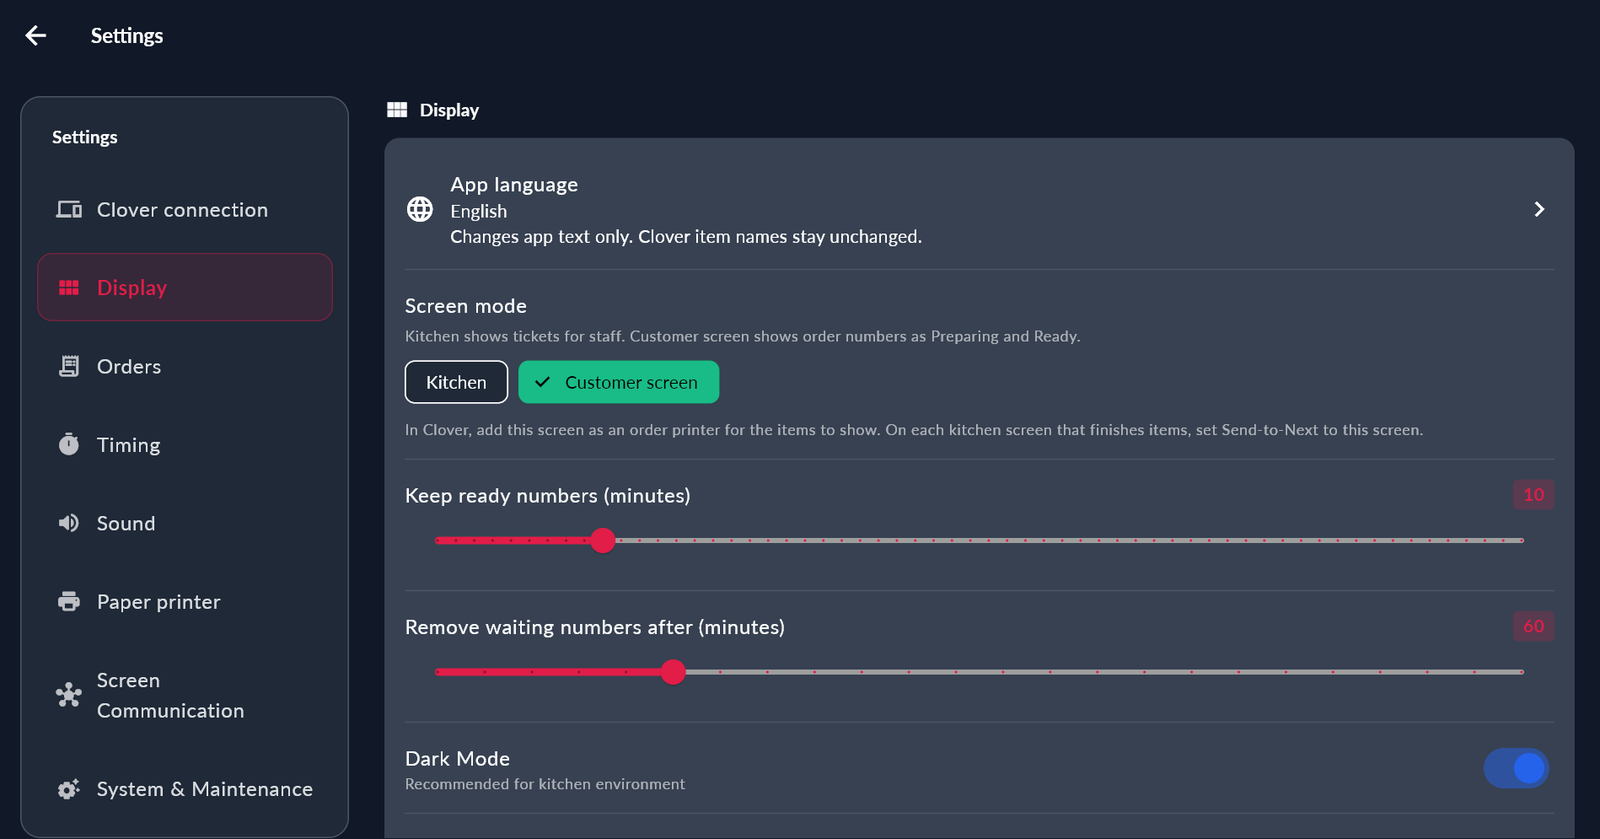Open the App language English row
This screenshot has height=839, width=1600.
tap(979, 210)
